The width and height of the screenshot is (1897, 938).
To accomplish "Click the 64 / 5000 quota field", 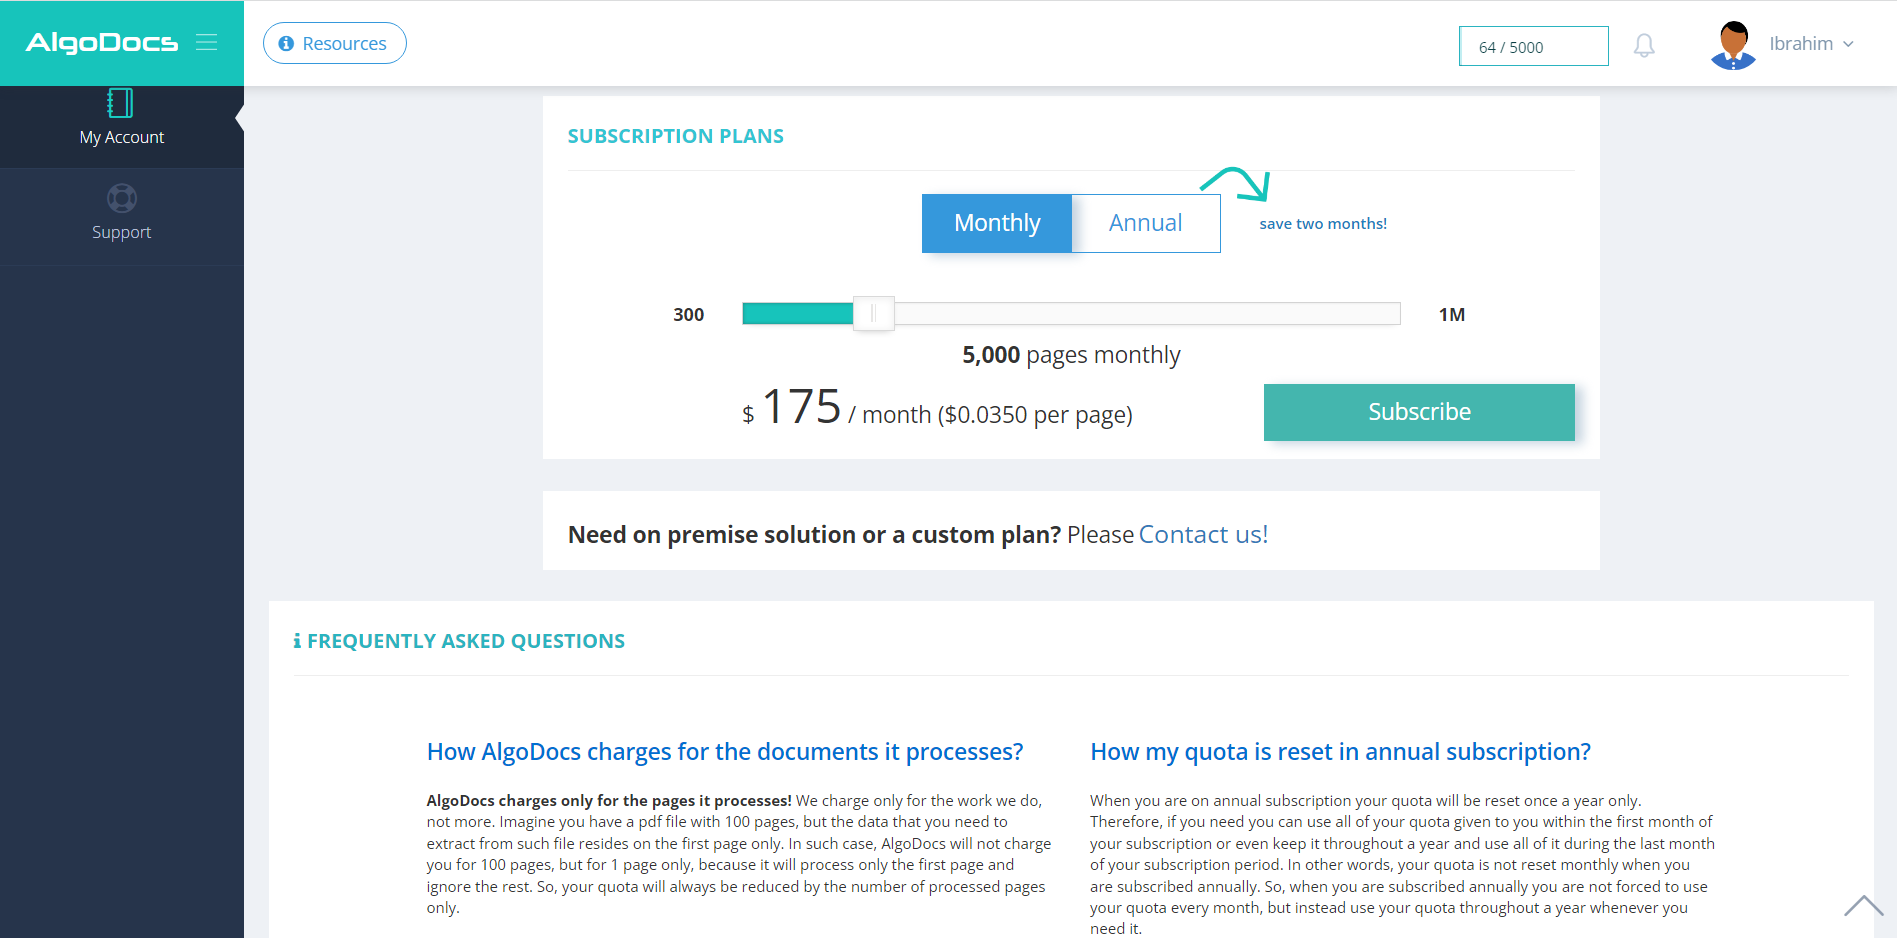I will 1533,46.
